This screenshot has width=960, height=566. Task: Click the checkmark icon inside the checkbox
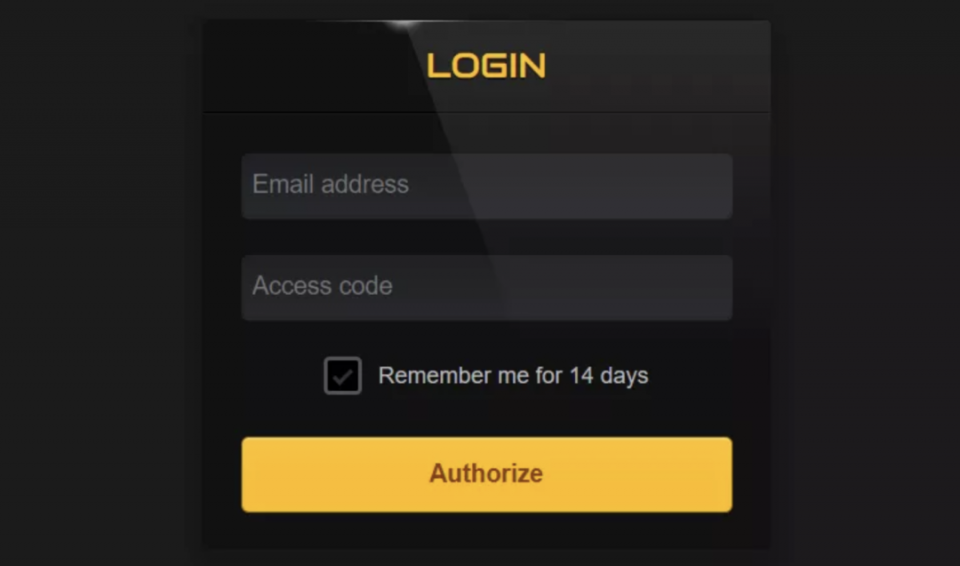343,376
